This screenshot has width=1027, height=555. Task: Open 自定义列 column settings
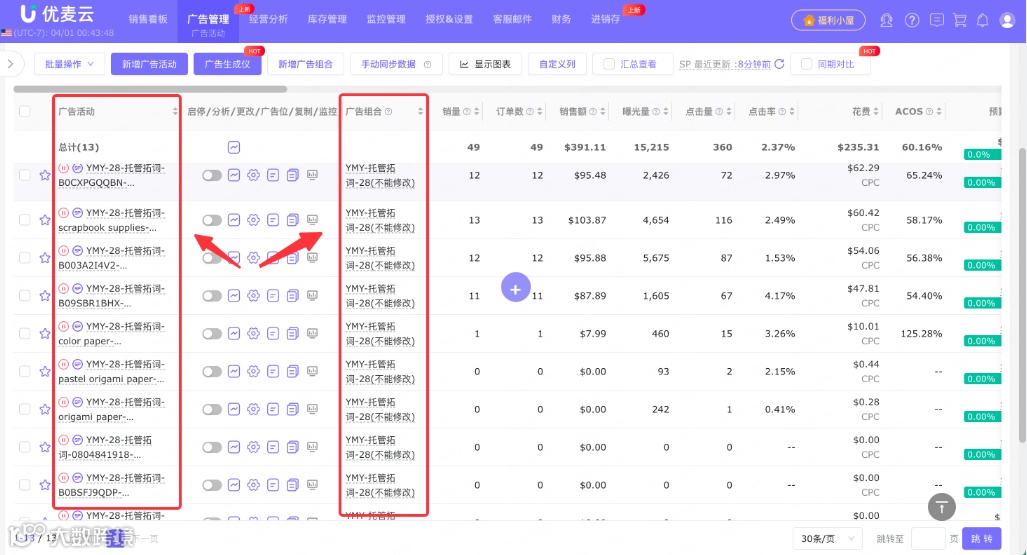[x=557, y=64]
